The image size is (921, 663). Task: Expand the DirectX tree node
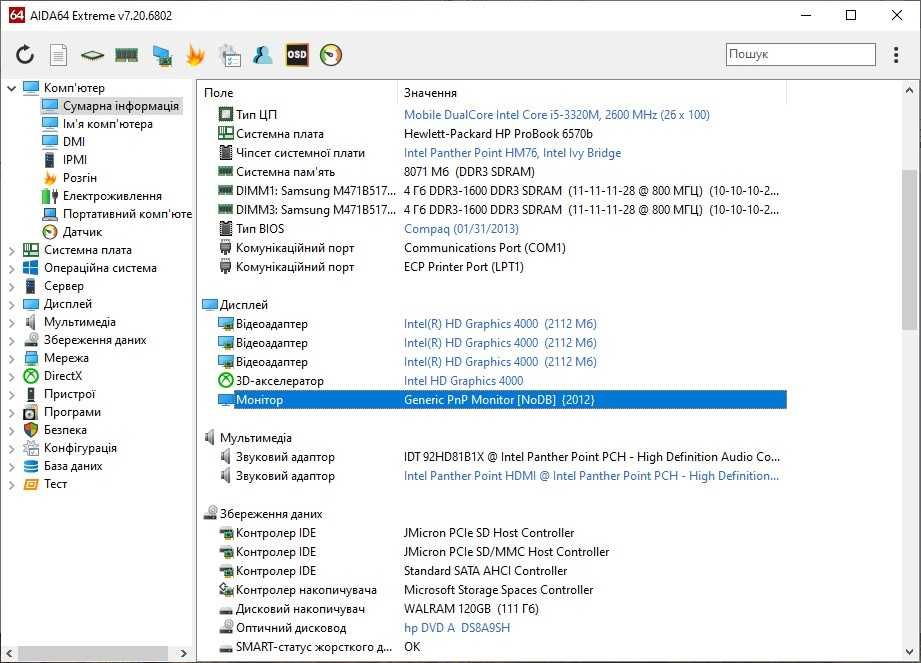point(11,377)
